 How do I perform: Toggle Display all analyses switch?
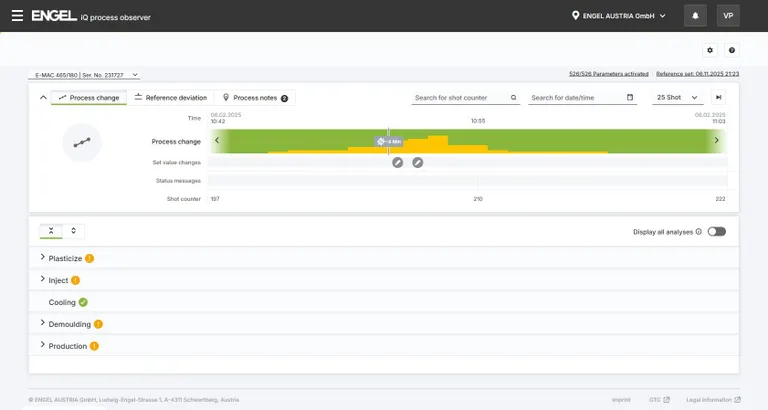click(x=717, y=232)
